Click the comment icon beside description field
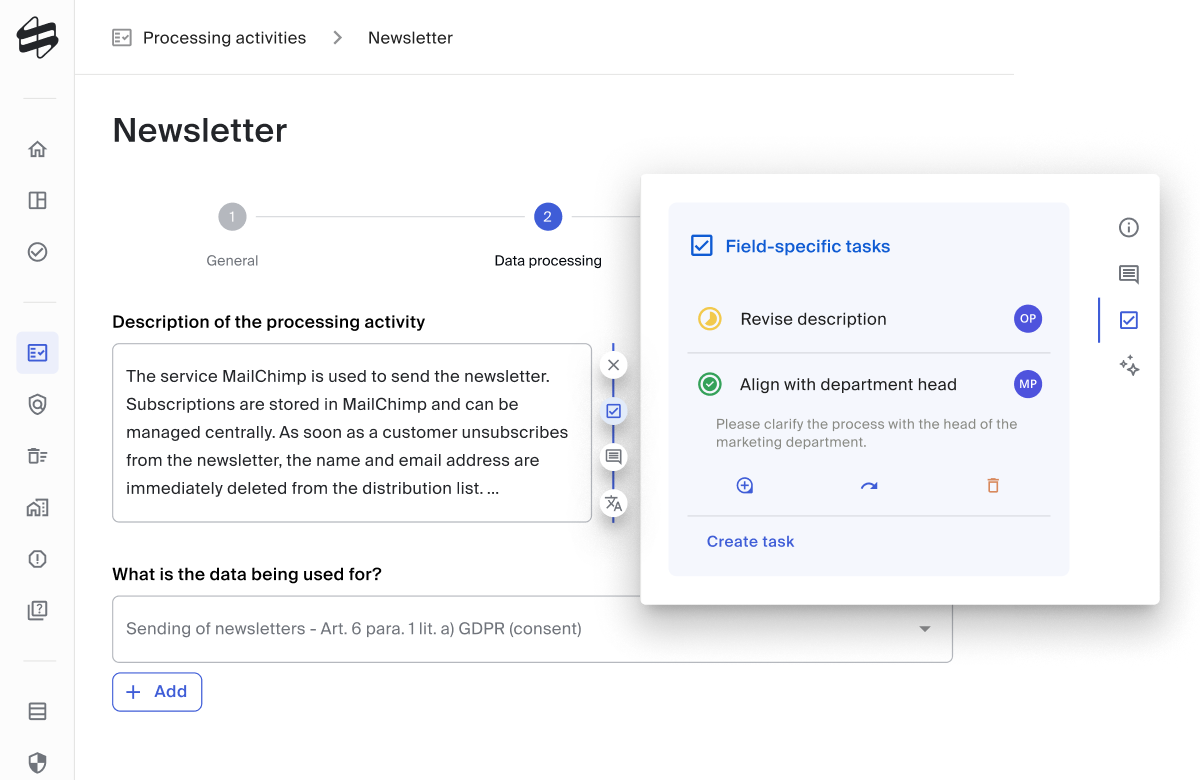1200x780 pixels. 614,457
